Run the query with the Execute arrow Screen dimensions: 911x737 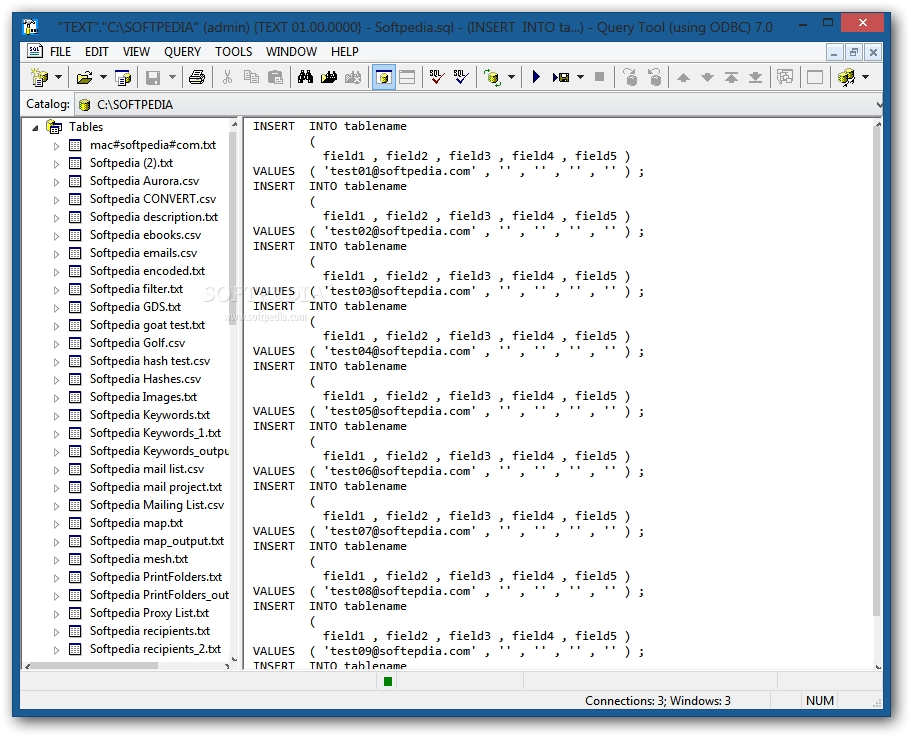(536, 77)
